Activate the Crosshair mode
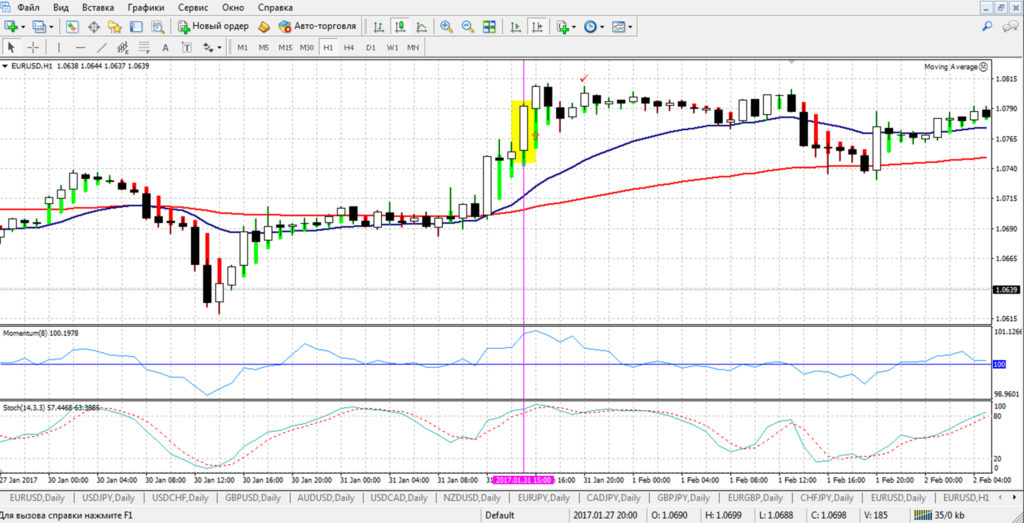 pyautogui.click(x=32, y=48)
